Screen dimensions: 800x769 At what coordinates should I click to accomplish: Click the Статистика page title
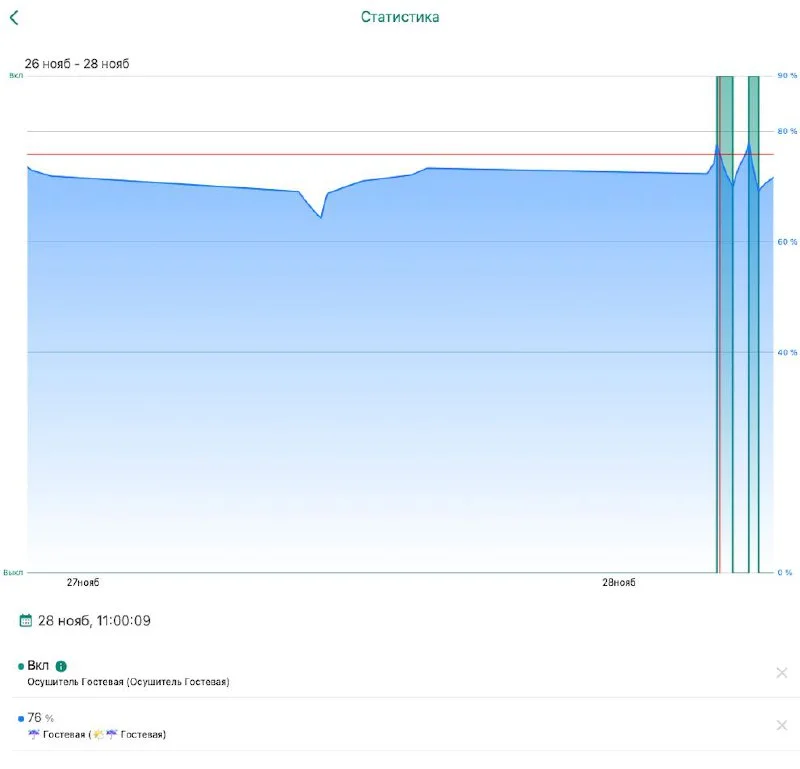click(x=400, y=17)
